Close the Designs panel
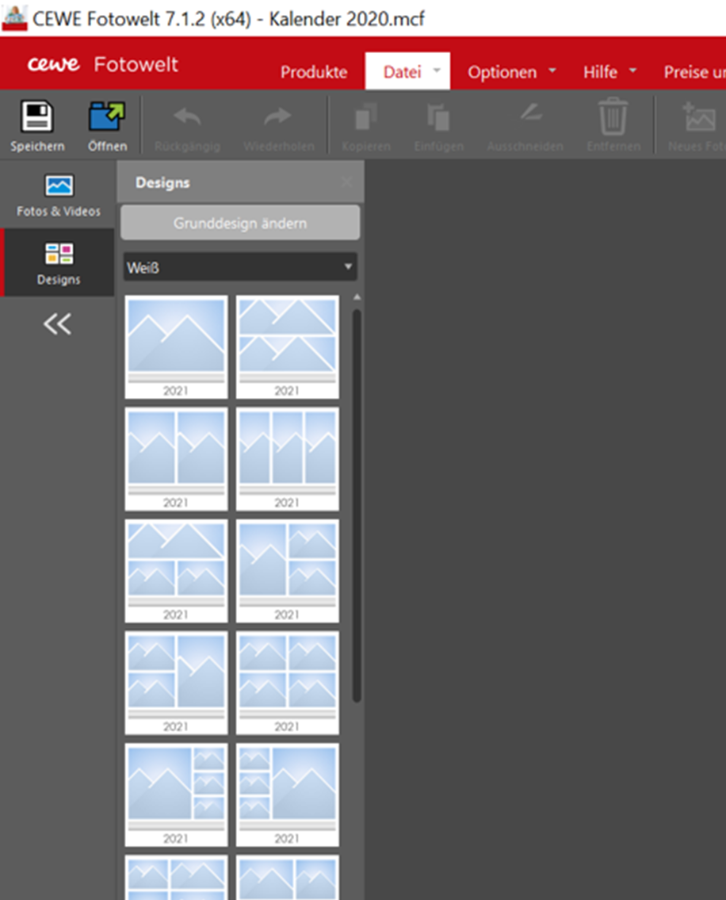 click(x=347, y=182)
